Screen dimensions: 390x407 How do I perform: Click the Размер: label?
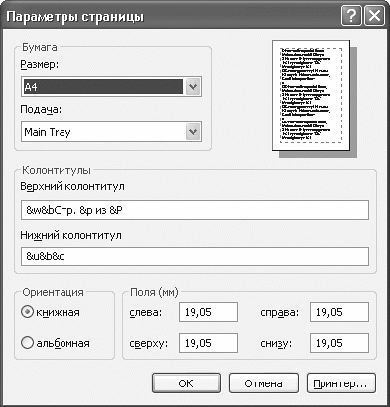coord(40,64)
